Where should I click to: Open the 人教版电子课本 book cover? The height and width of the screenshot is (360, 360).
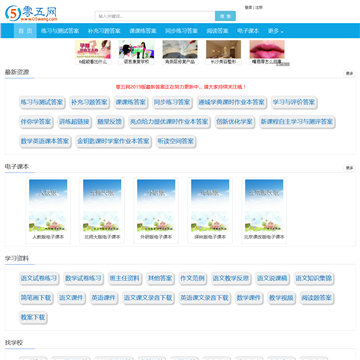(x=48, y=210)
